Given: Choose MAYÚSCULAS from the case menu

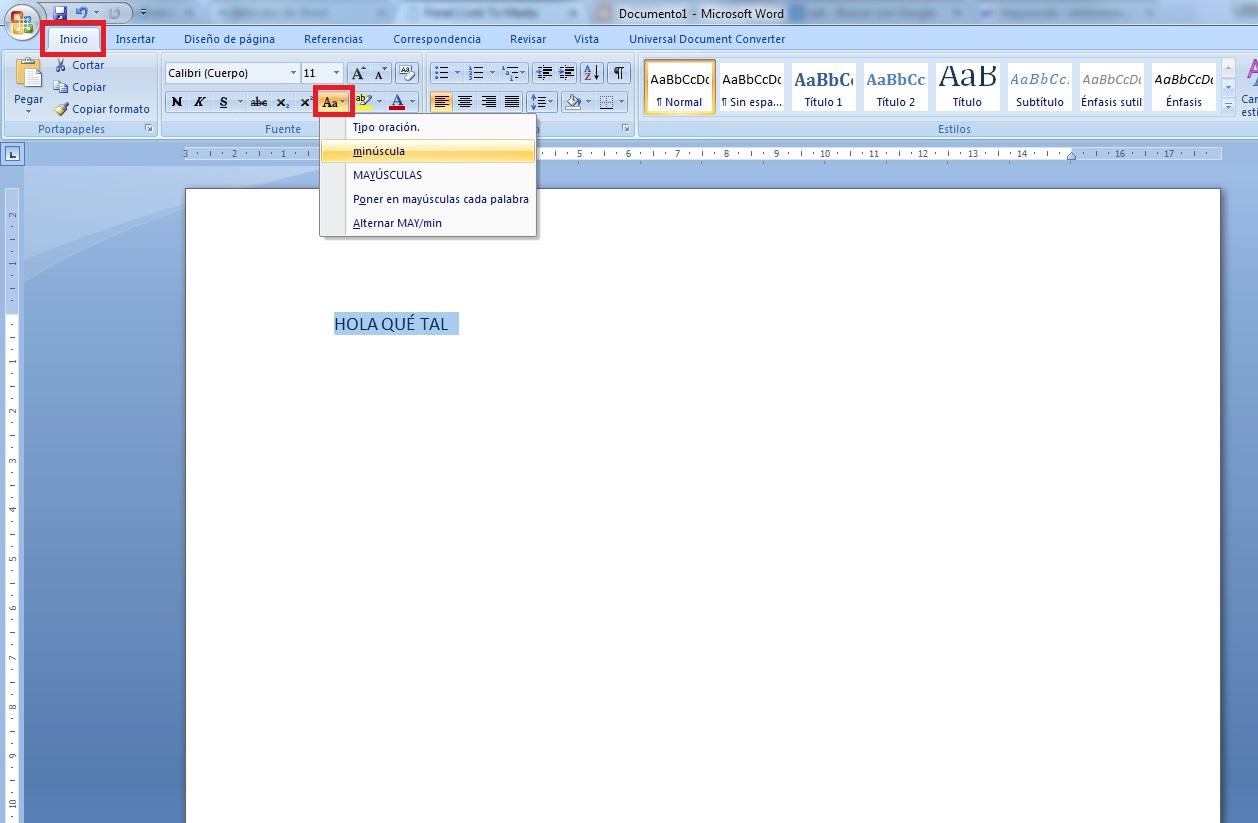Looking at the screenshot, I should point(387,175).
